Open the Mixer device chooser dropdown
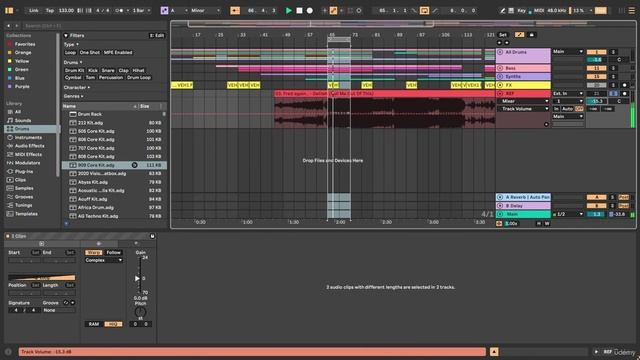Image resolution: width=640 pixels, height=360 pixels. [x=524, y=101]
